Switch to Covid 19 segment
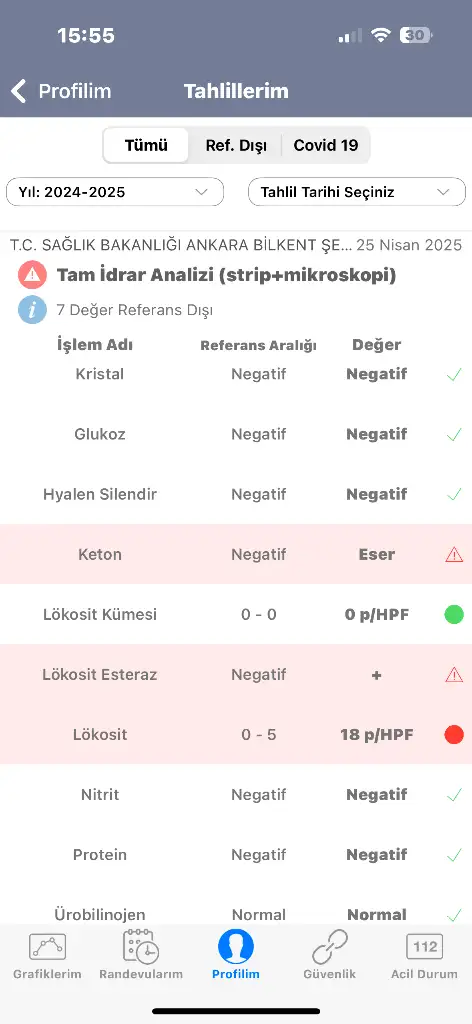472x1024 pixels. click(x=326, y=145)
